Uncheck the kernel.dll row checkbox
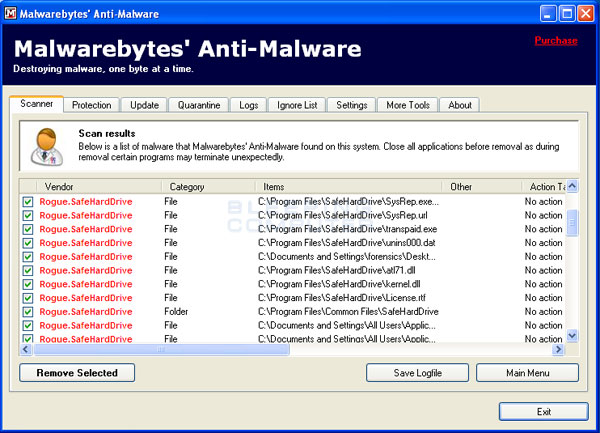 (x=28, y=284)
